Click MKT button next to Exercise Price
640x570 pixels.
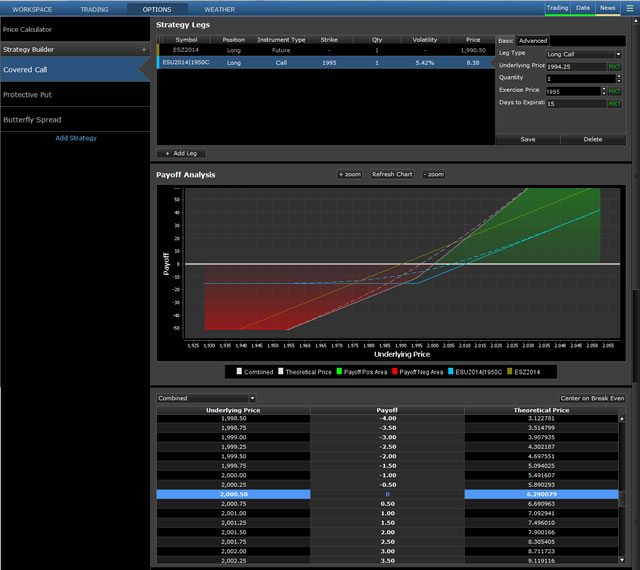(x=614, y=91)
